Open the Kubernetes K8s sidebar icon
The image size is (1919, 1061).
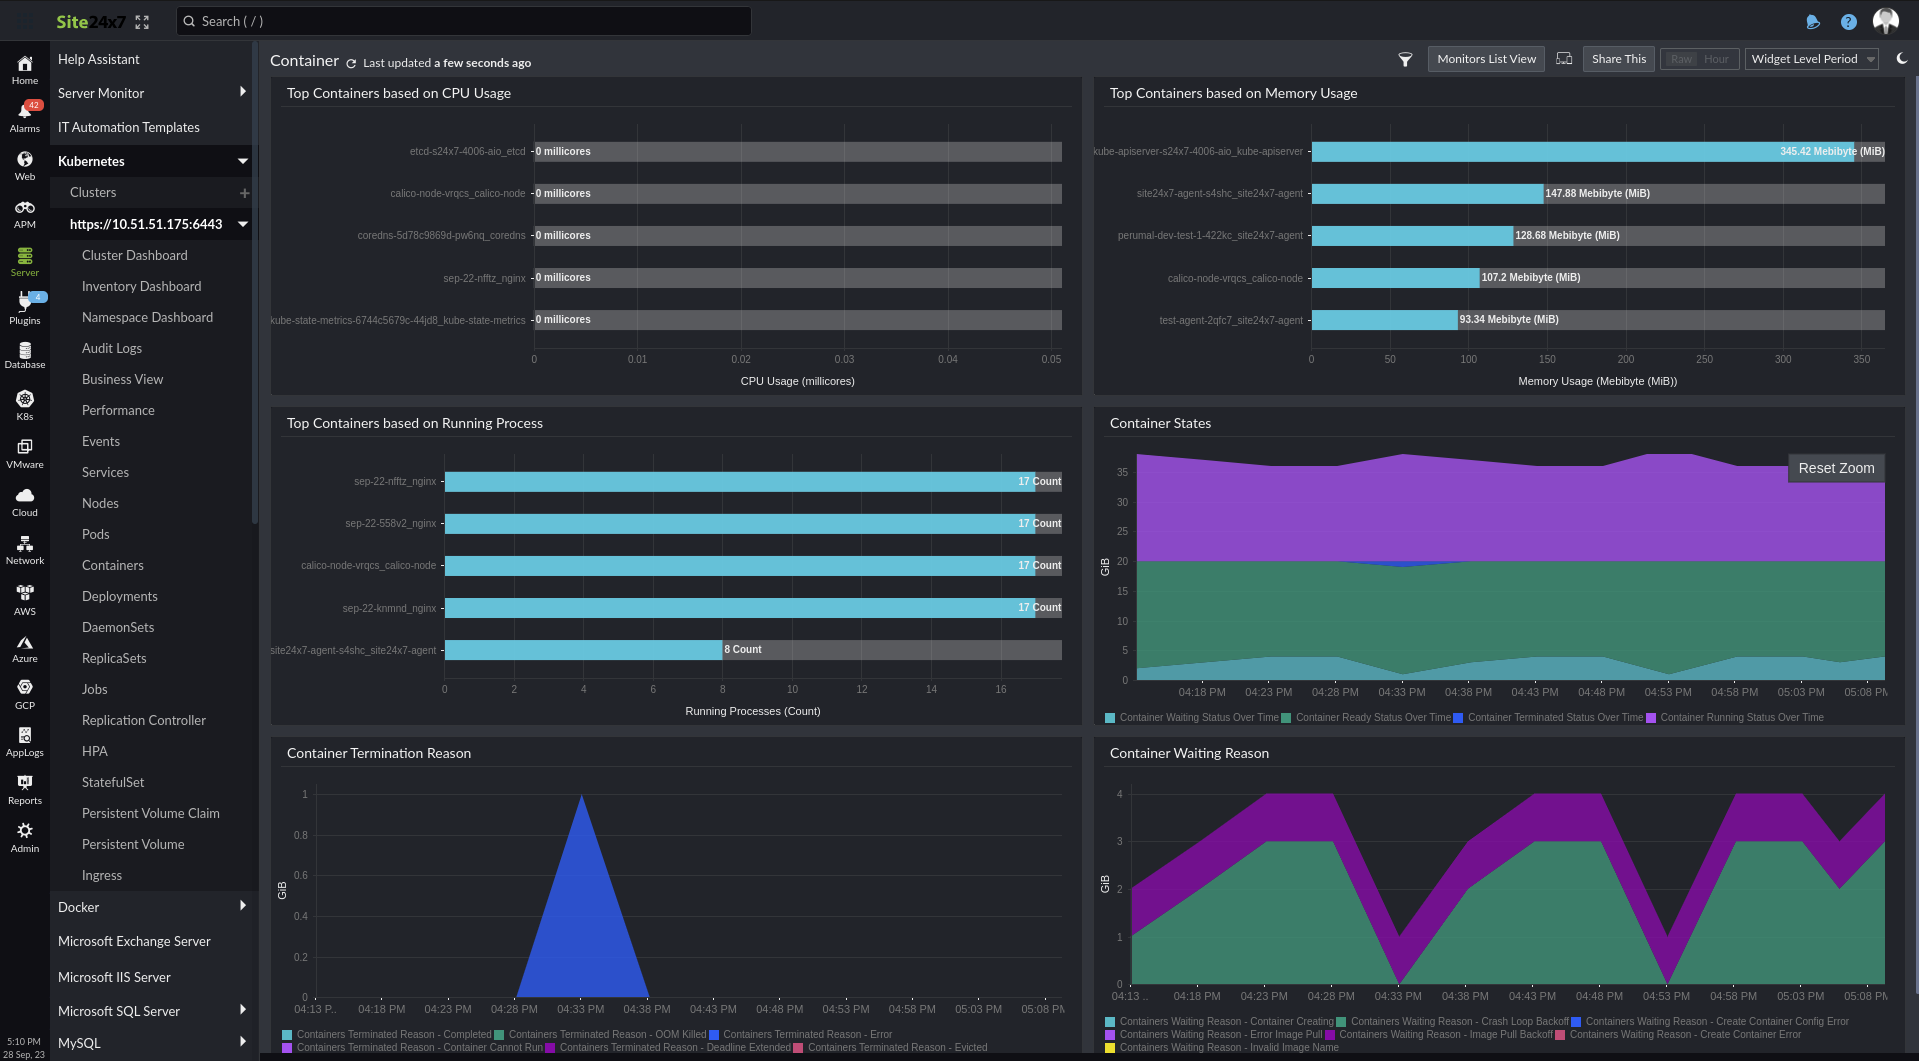[x=24, y=401]
